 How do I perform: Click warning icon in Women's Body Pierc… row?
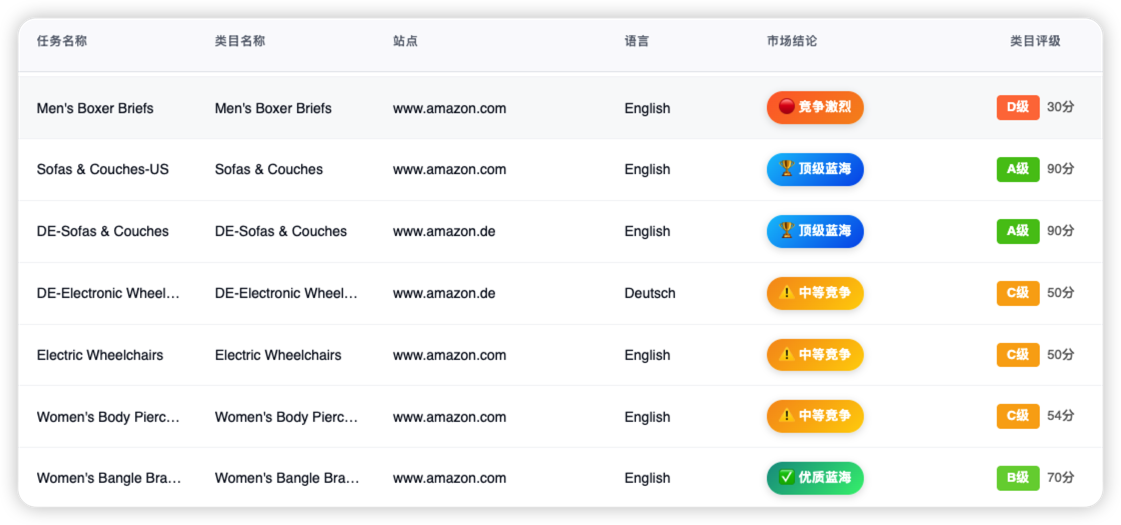point(786,416)
